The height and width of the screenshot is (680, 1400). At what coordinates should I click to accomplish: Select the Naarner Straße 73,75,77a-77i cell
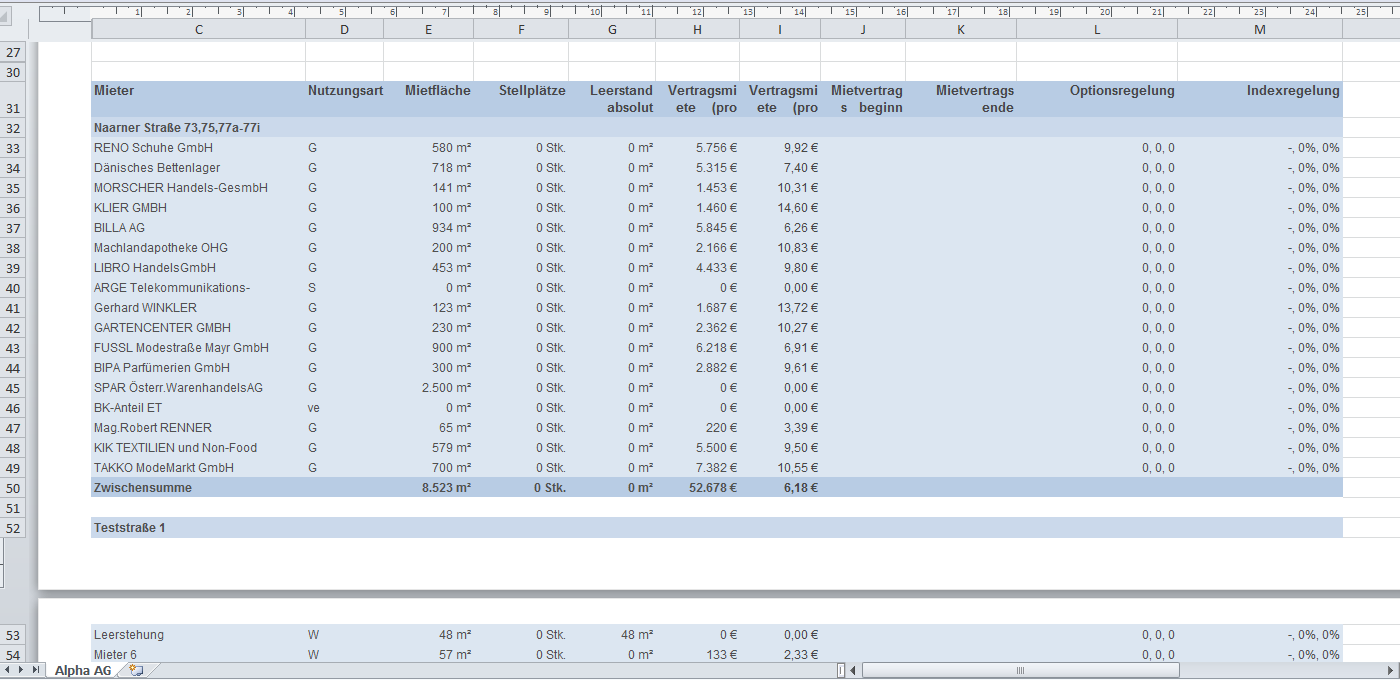tap(198, 128)
